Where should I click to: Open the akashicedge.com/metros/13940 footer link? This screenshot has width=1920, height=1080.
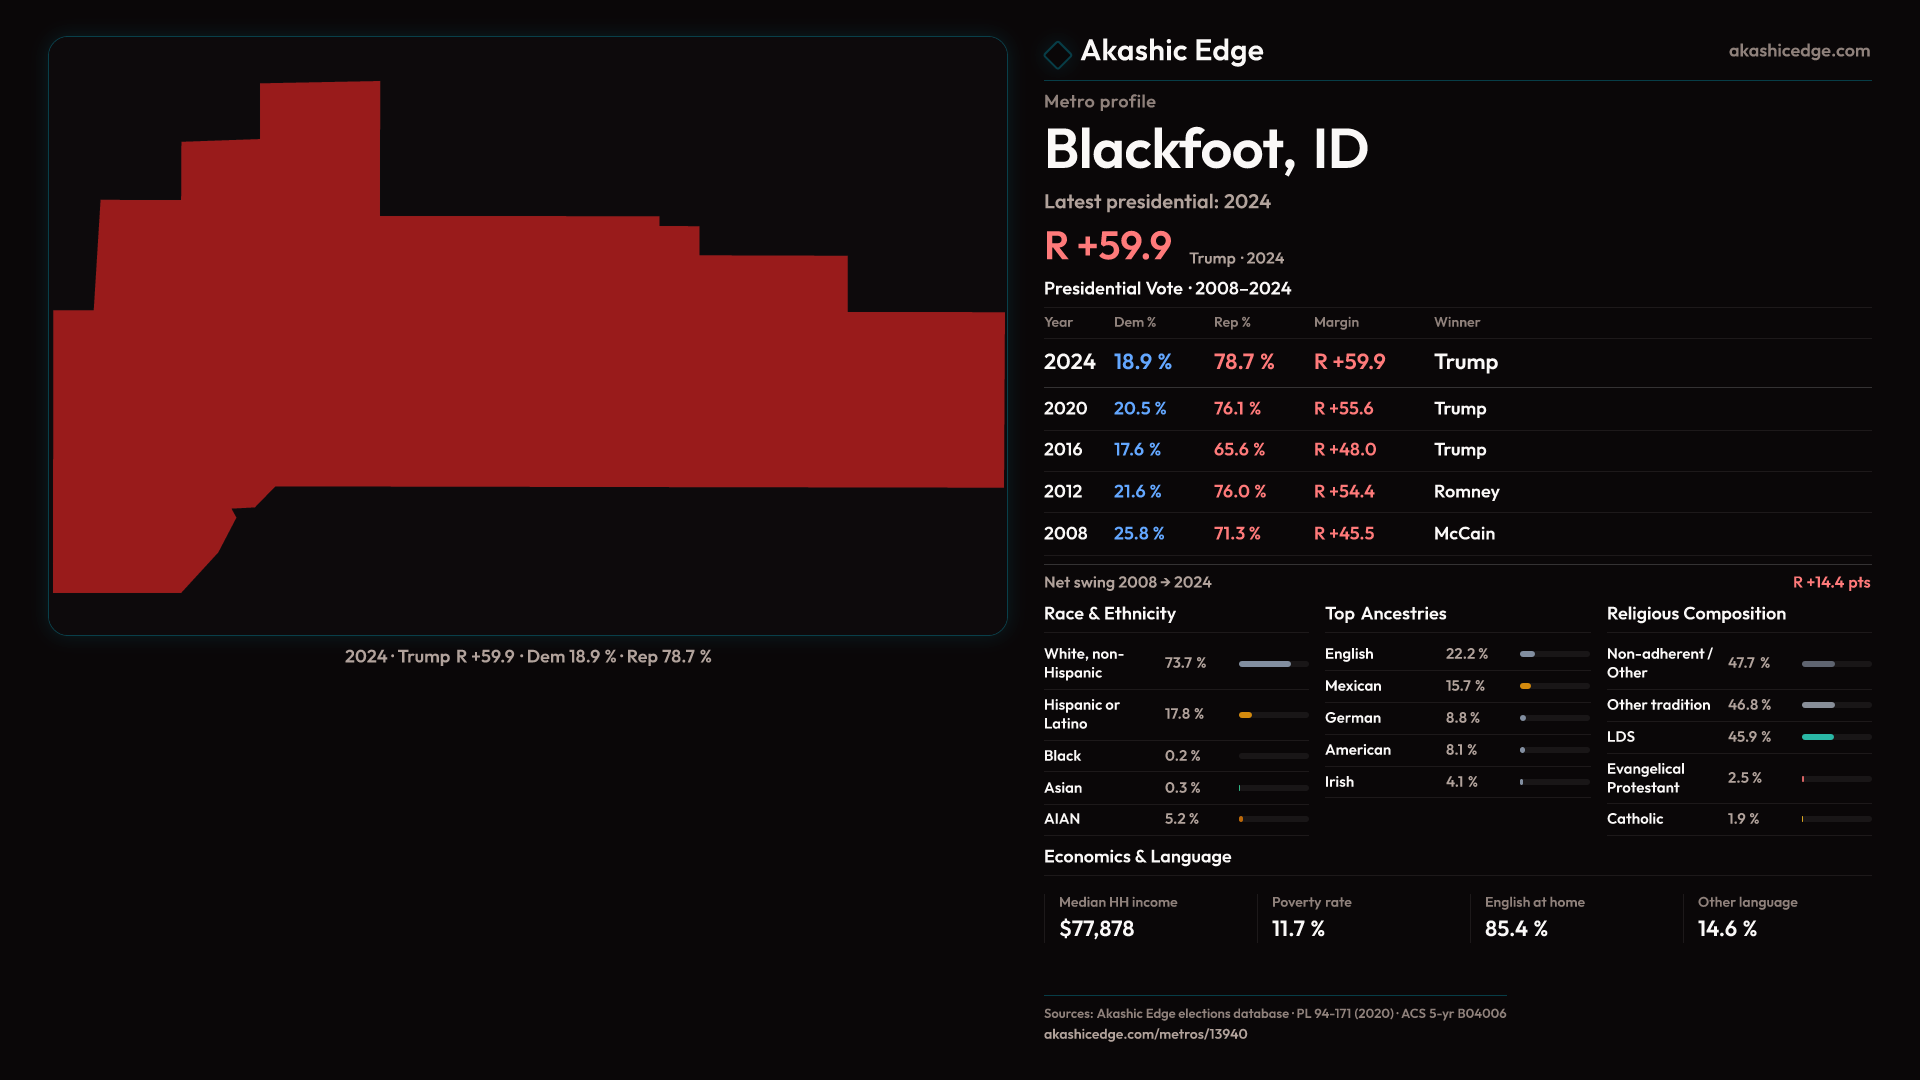click(x=1145, y=1034)
